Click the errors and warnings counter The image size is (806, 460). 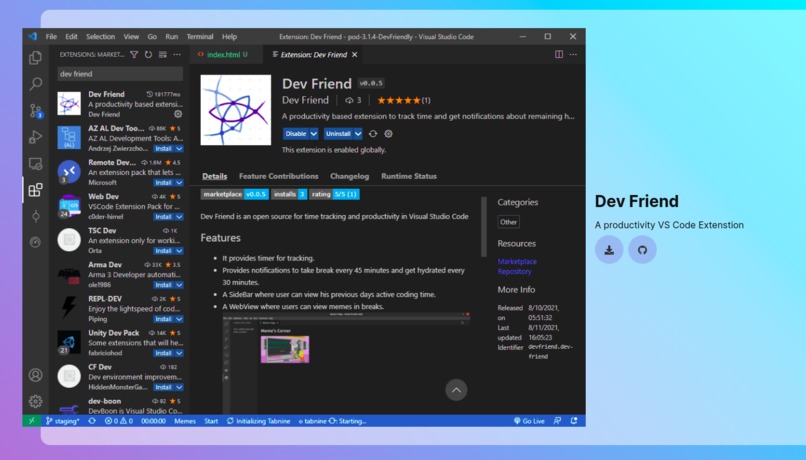[x=119, y=421]
